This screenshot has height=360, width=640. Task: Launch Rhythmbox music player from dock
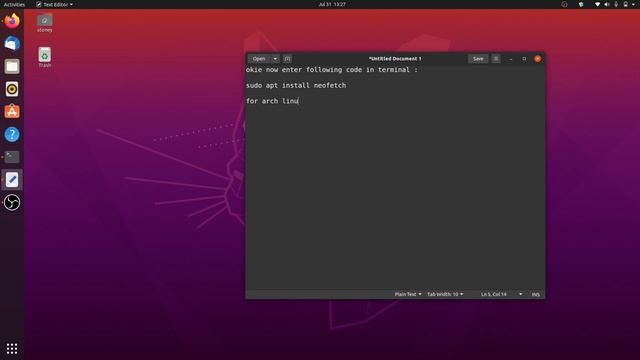point(12,89)
